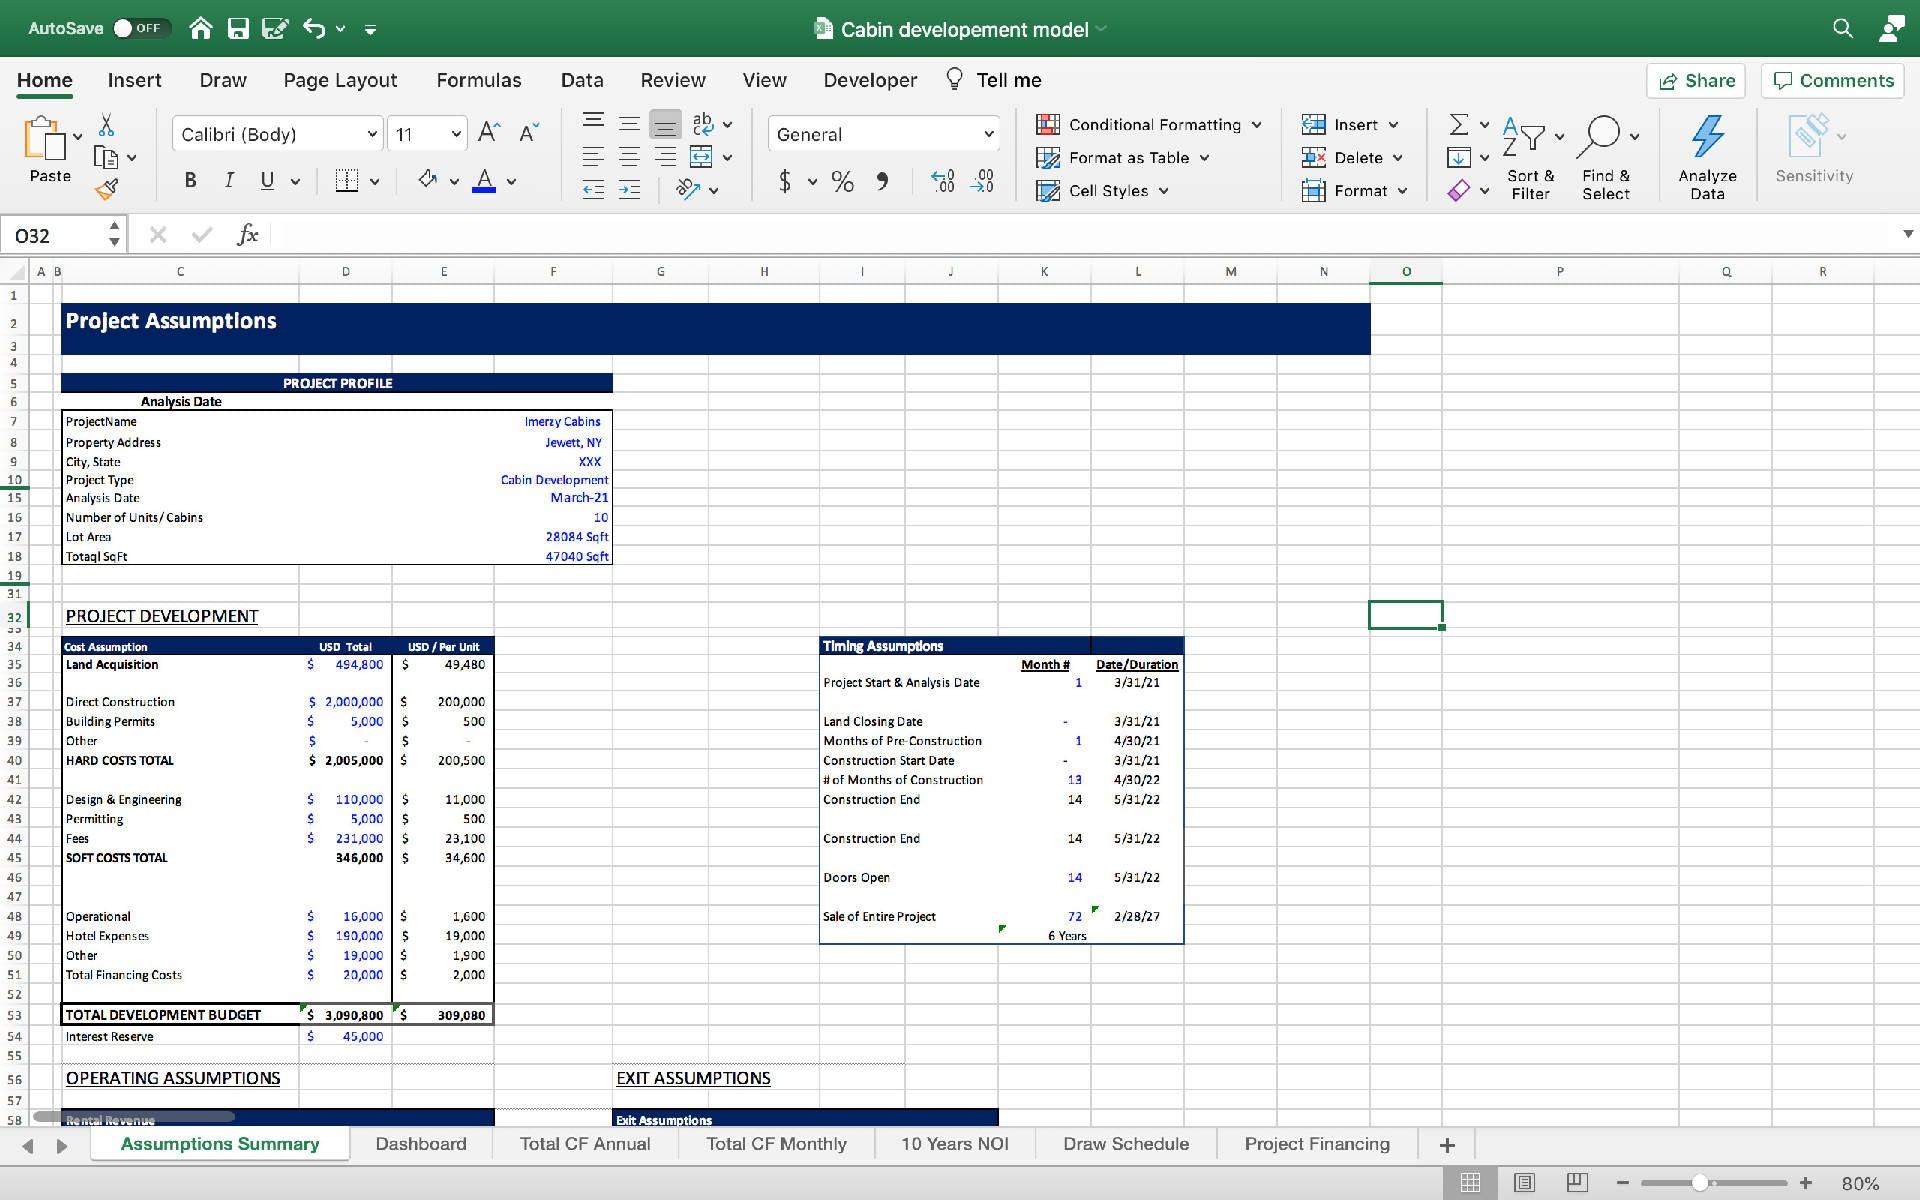The image size is (1920, 1200).
Task: Click Decrease Decimal icon
Action: 982,181
